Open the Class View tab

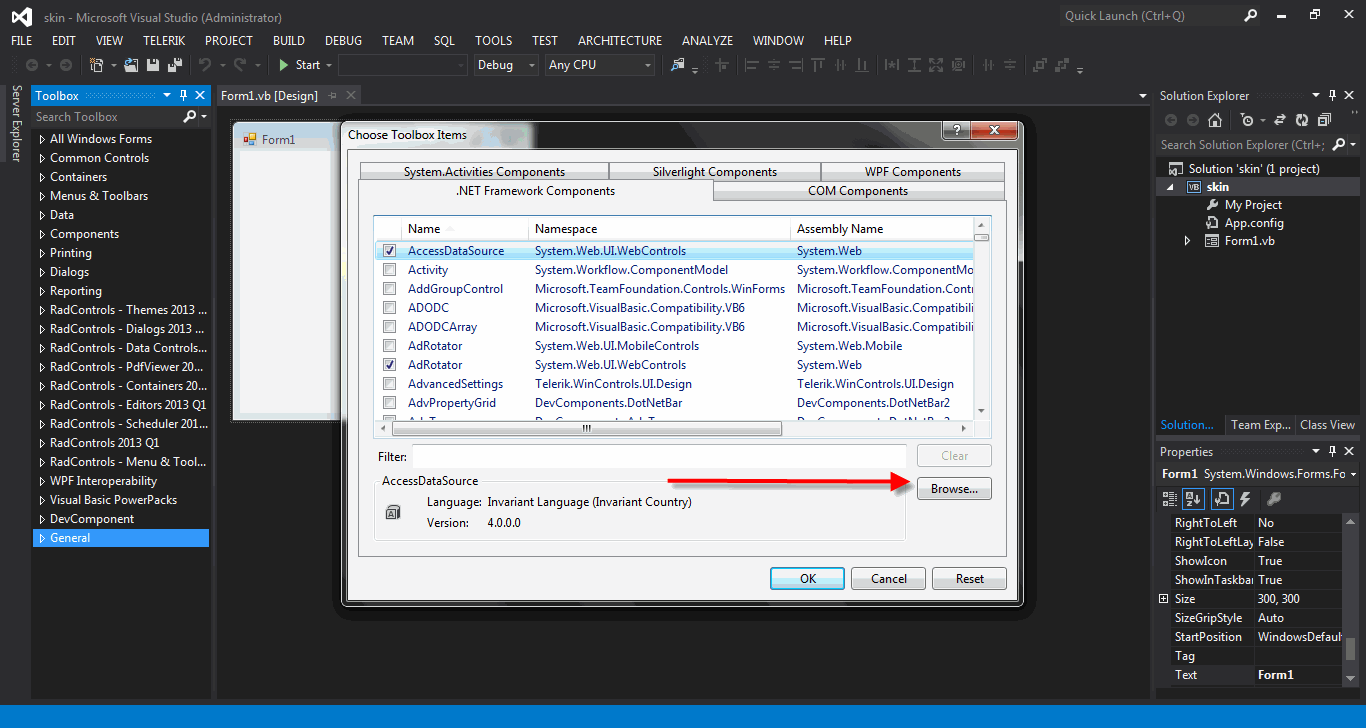[x=1327, y=425]
